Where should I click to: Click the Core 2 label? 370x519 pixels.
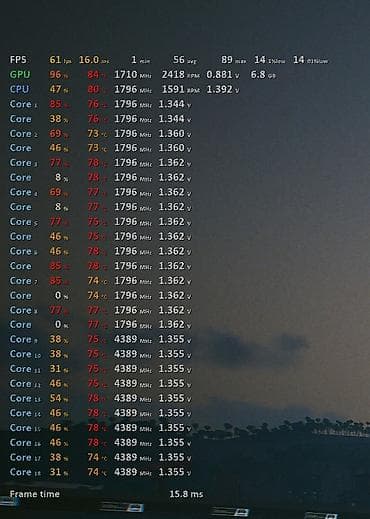coord(24,134)
